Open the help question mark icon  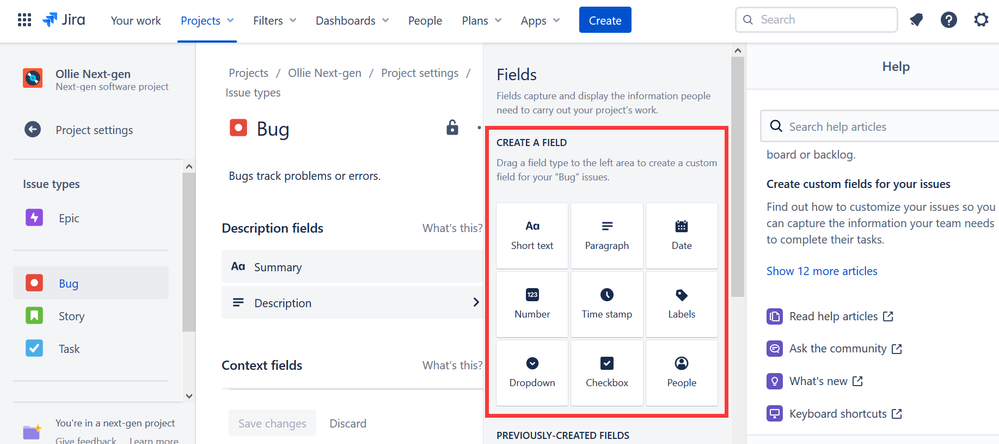[949, 20]
